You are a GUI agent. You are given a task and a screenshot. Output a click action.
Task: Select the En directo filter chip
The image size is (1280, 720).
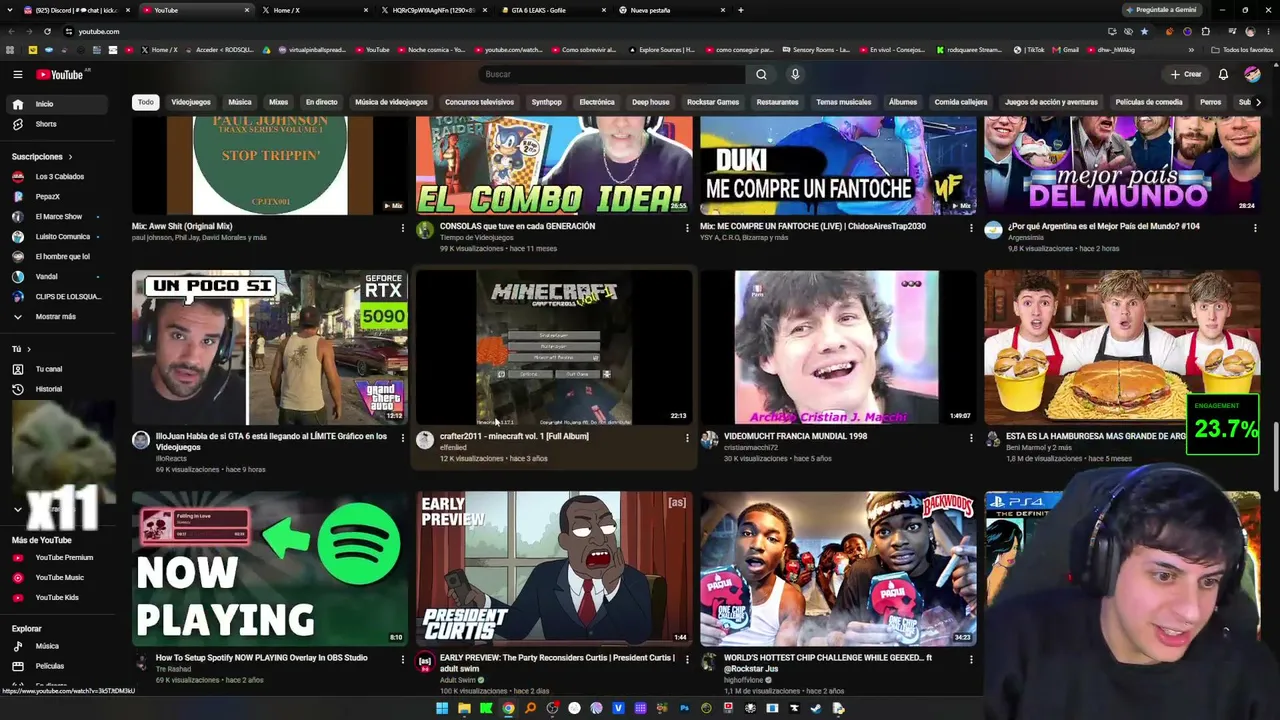point(322,102)
